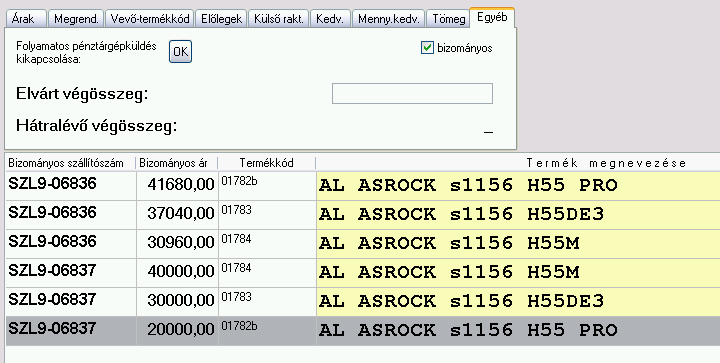Open the Árak tab

(x=26, y=19)
